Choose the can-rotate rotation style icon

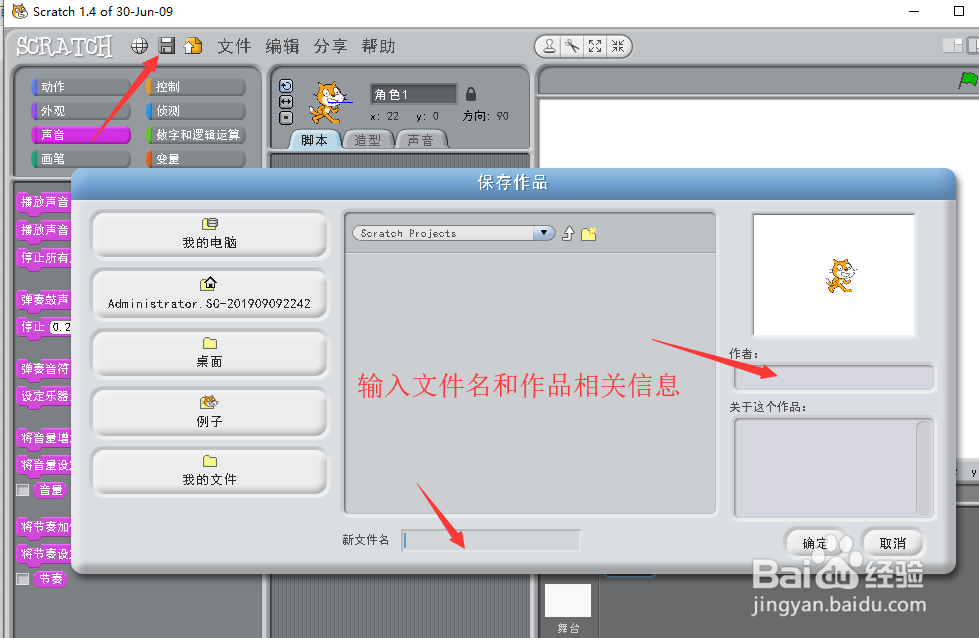pos(286,86)
